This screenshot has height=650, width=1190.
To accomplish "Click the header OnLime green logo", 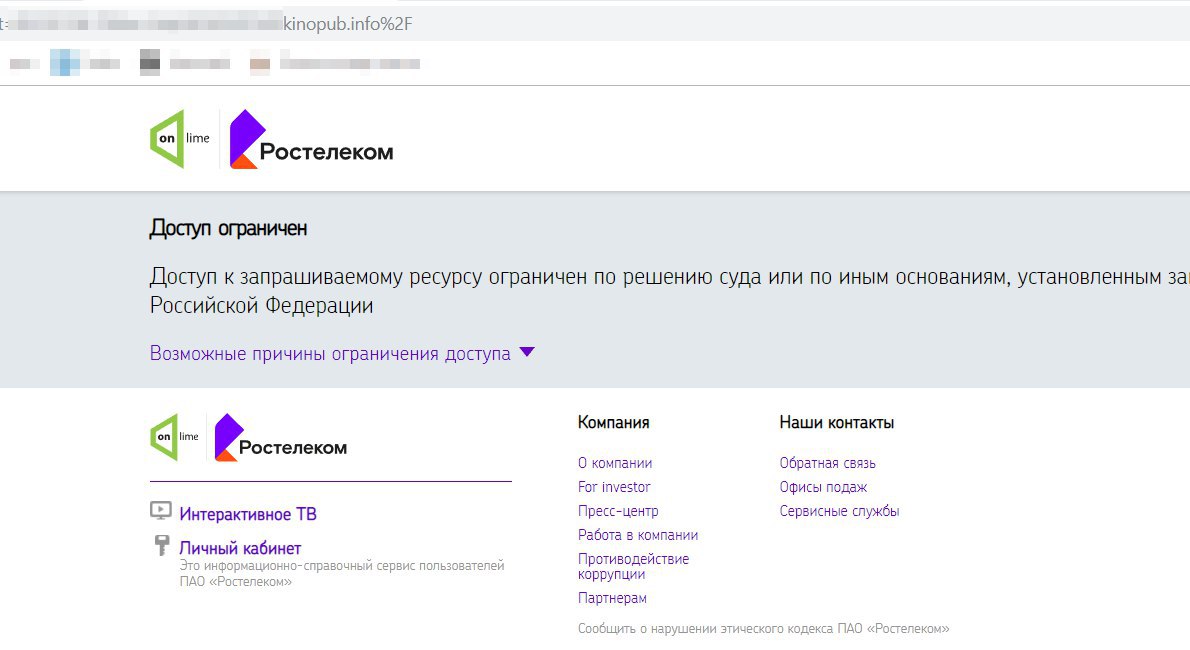I will [180, 139].
